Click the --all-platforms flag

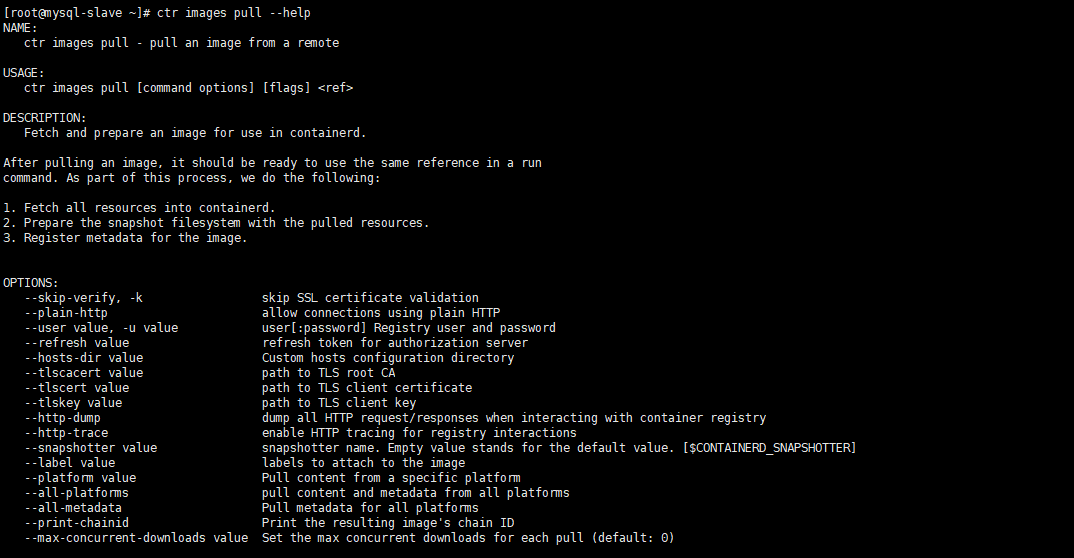tap(77, 494)
